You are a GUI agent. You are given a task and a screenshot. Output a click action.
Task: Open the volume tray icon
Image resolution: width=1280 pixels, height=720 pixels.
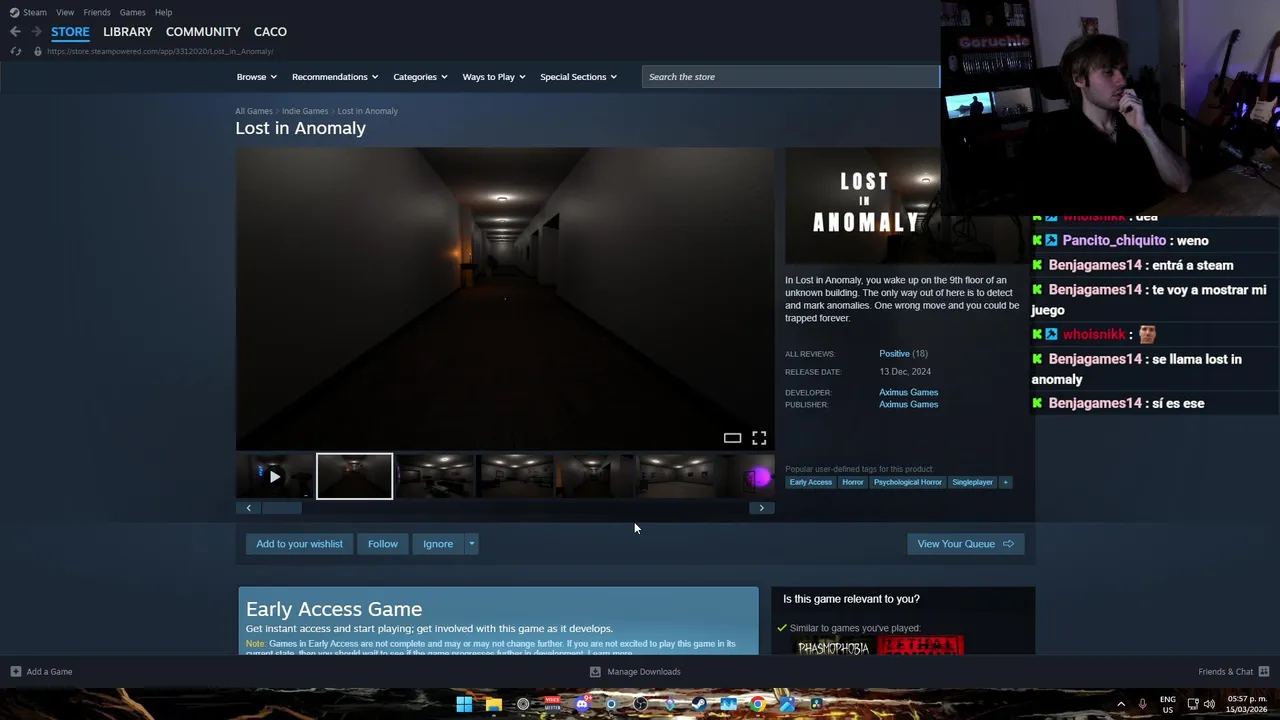click(x=1209, y=704)
